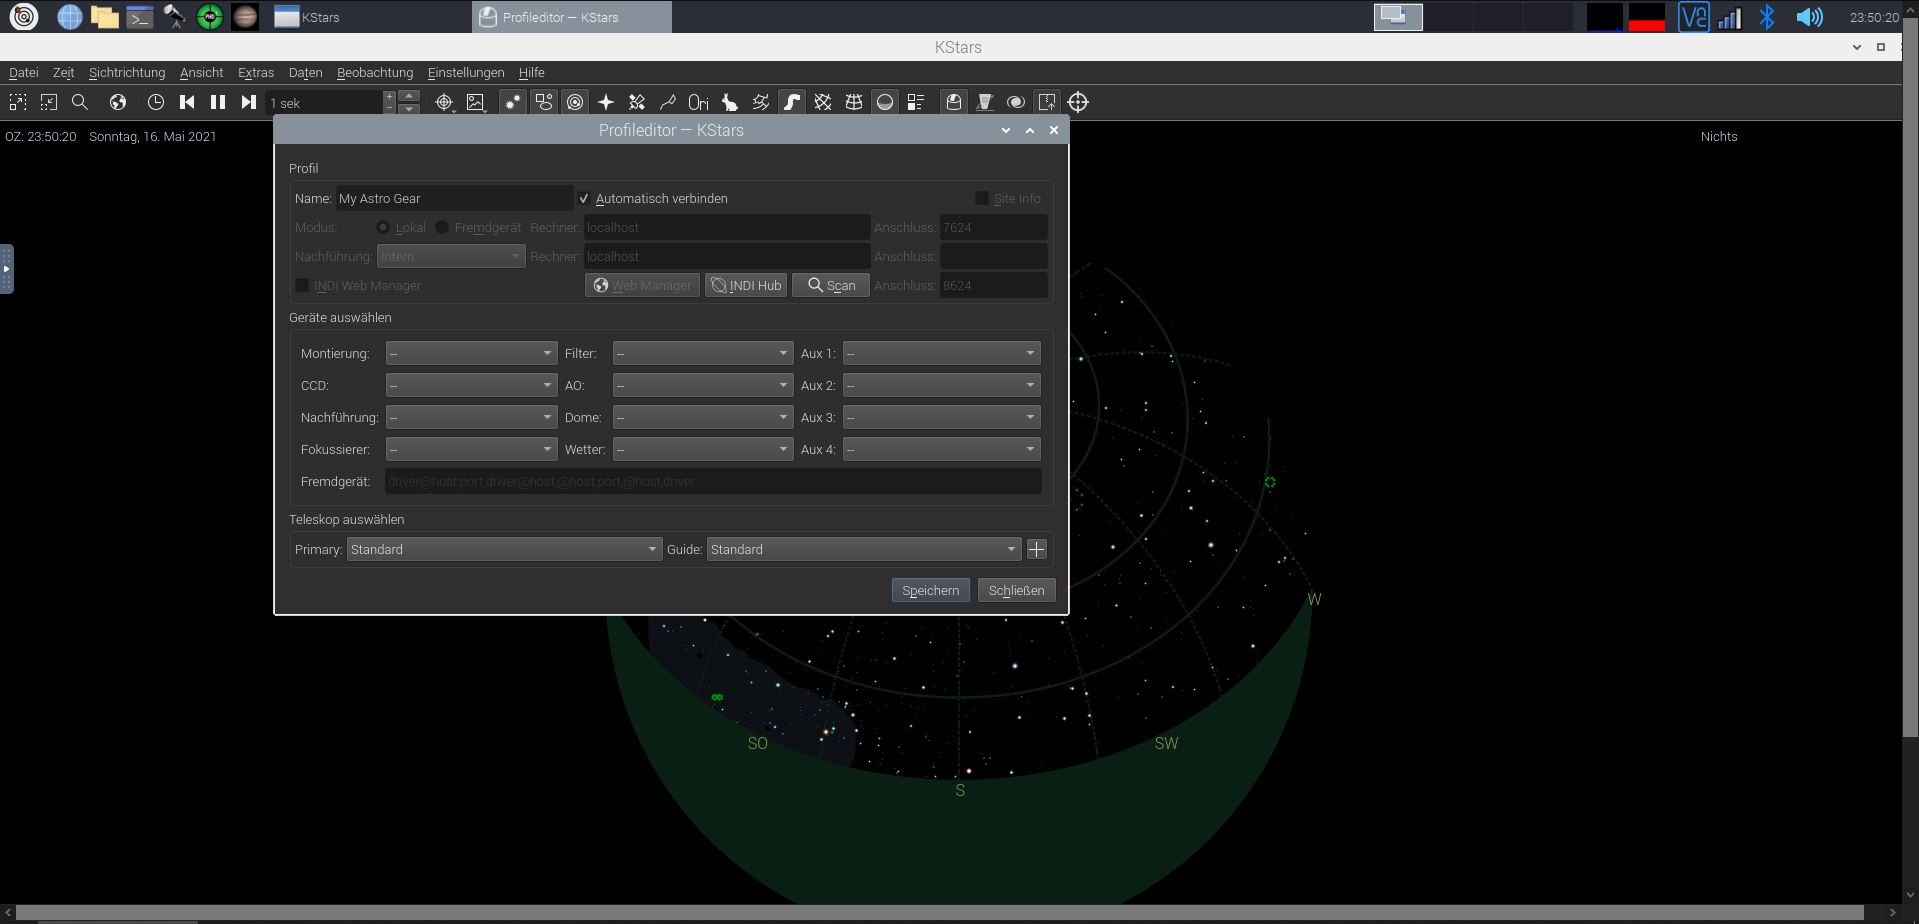Open the file manager folder icon
The height and width of the screenshot is (924, 1919).
pyautogui.click(x=105, y=17)
